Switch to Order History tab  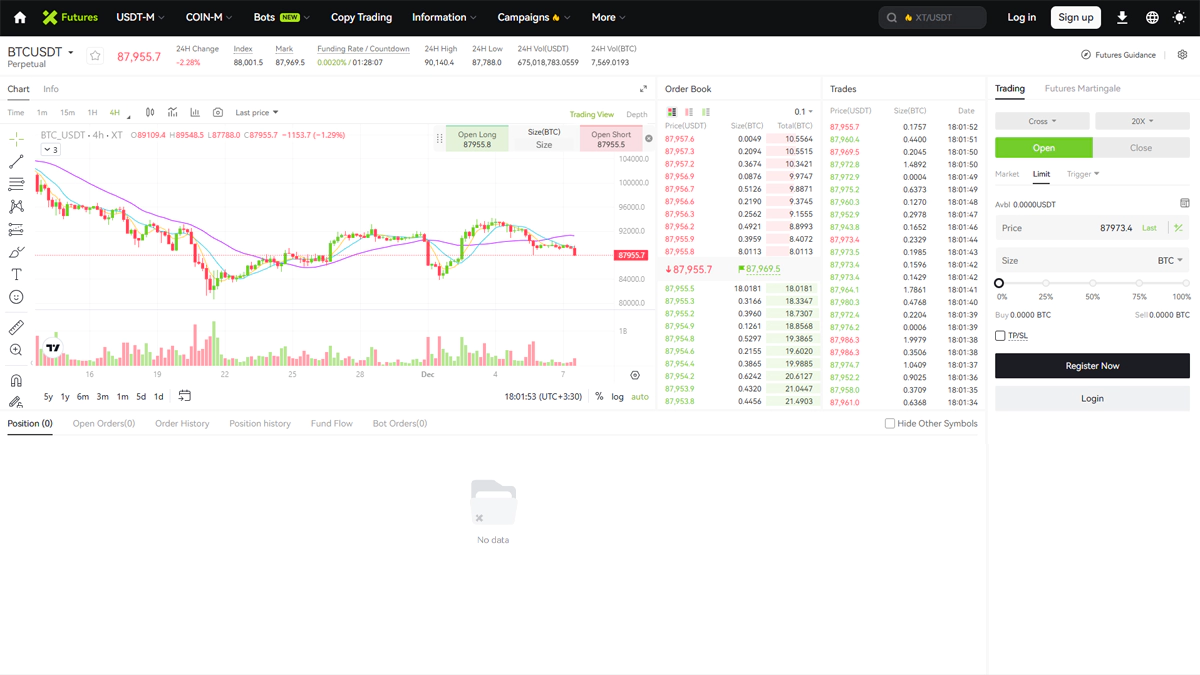tap(182, 424)
